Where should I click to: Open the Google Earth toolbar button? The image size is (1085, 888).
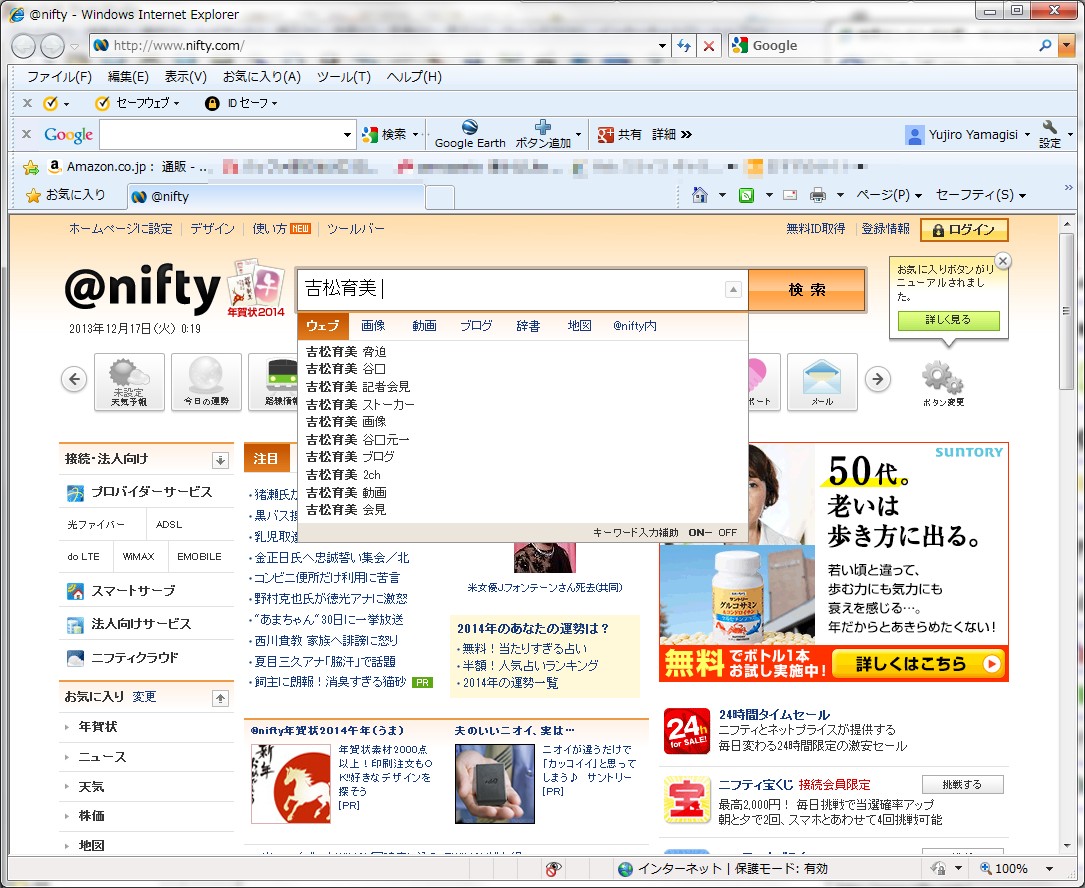pyautogui.click(x=470, y=134)
